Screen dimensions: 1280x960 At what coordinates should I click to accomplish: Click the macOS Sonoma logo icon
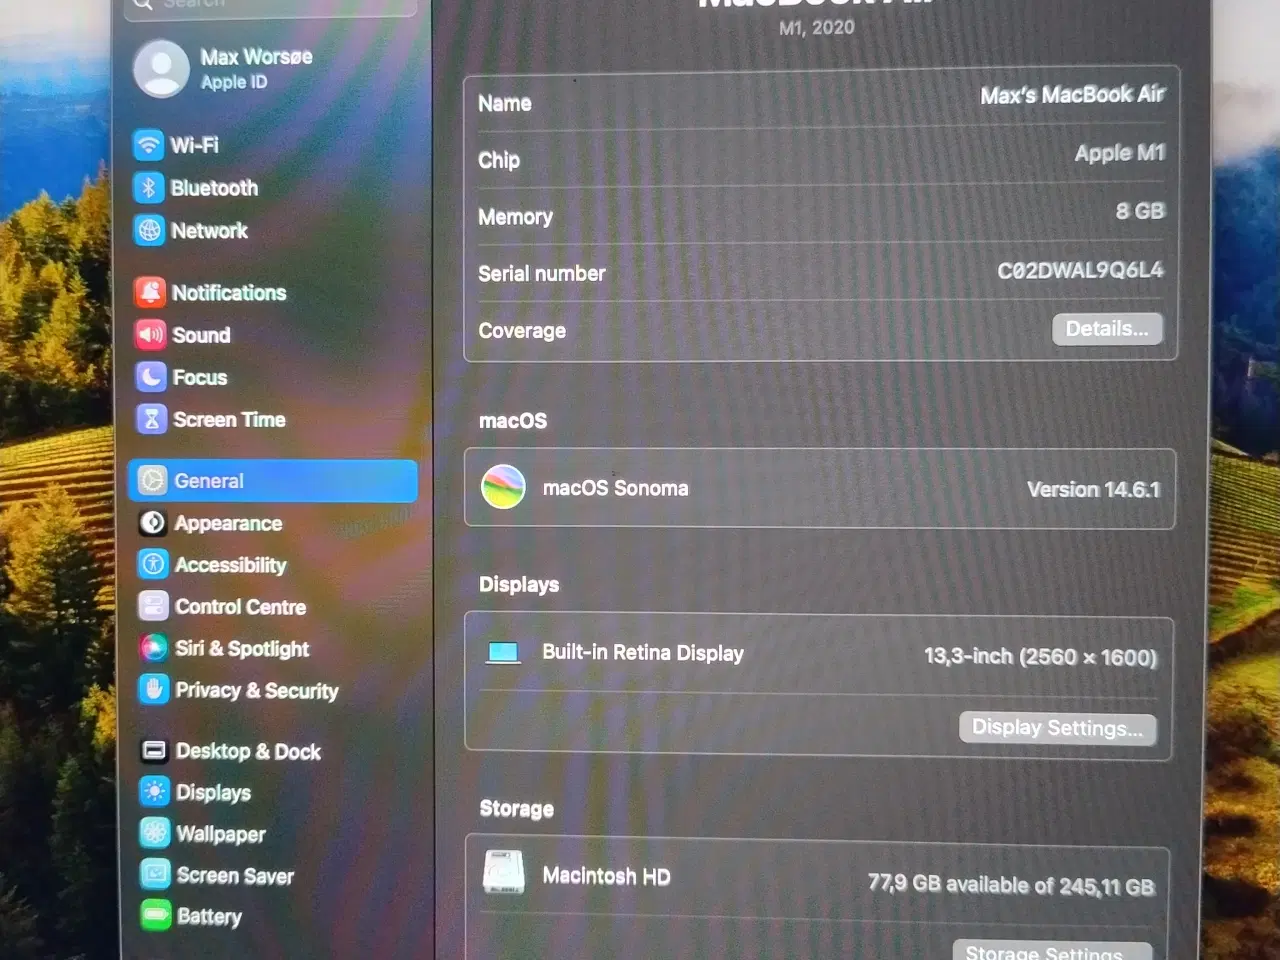pos(503,487)
